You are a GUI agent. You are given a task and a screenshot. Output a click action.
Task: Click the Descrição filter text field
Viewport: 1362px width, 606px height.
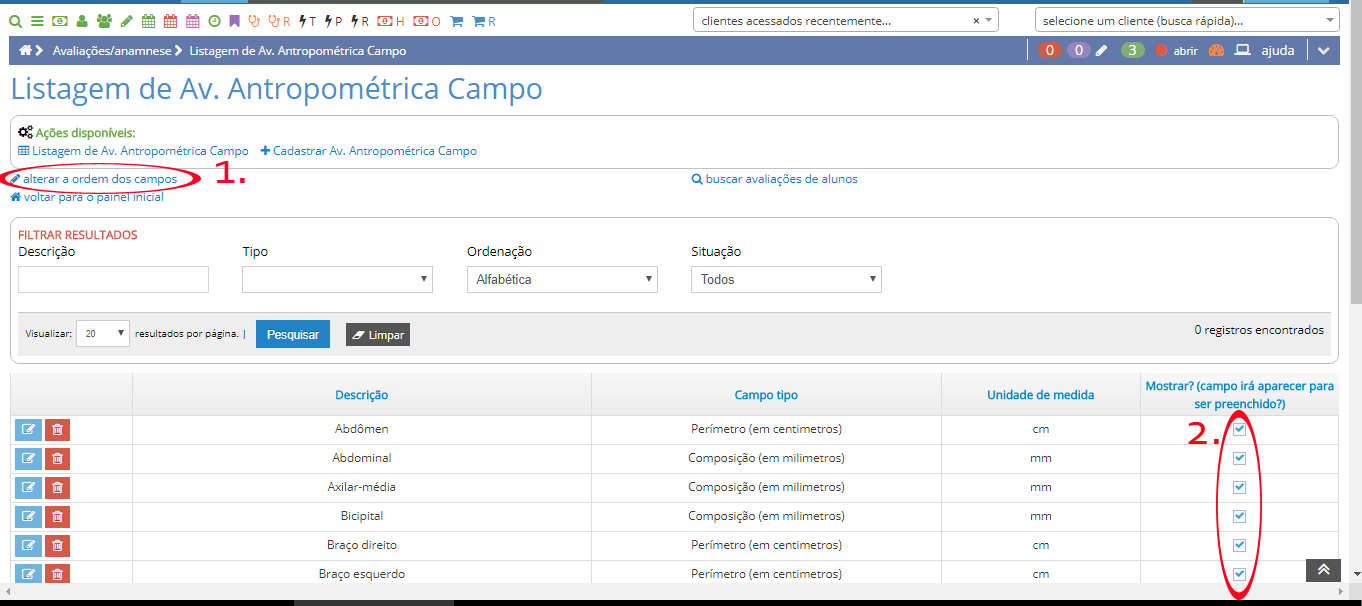click(x=113, y=279)
